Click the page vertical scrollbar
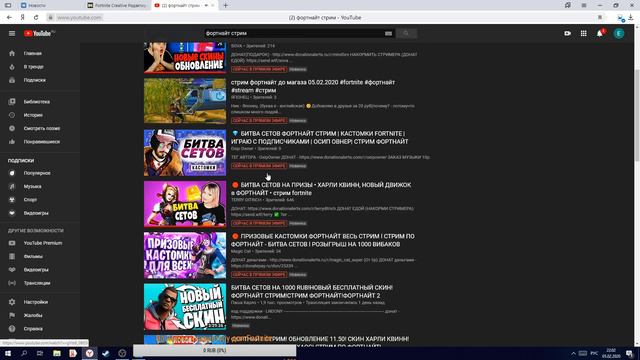640x360 pixels. 637,114
